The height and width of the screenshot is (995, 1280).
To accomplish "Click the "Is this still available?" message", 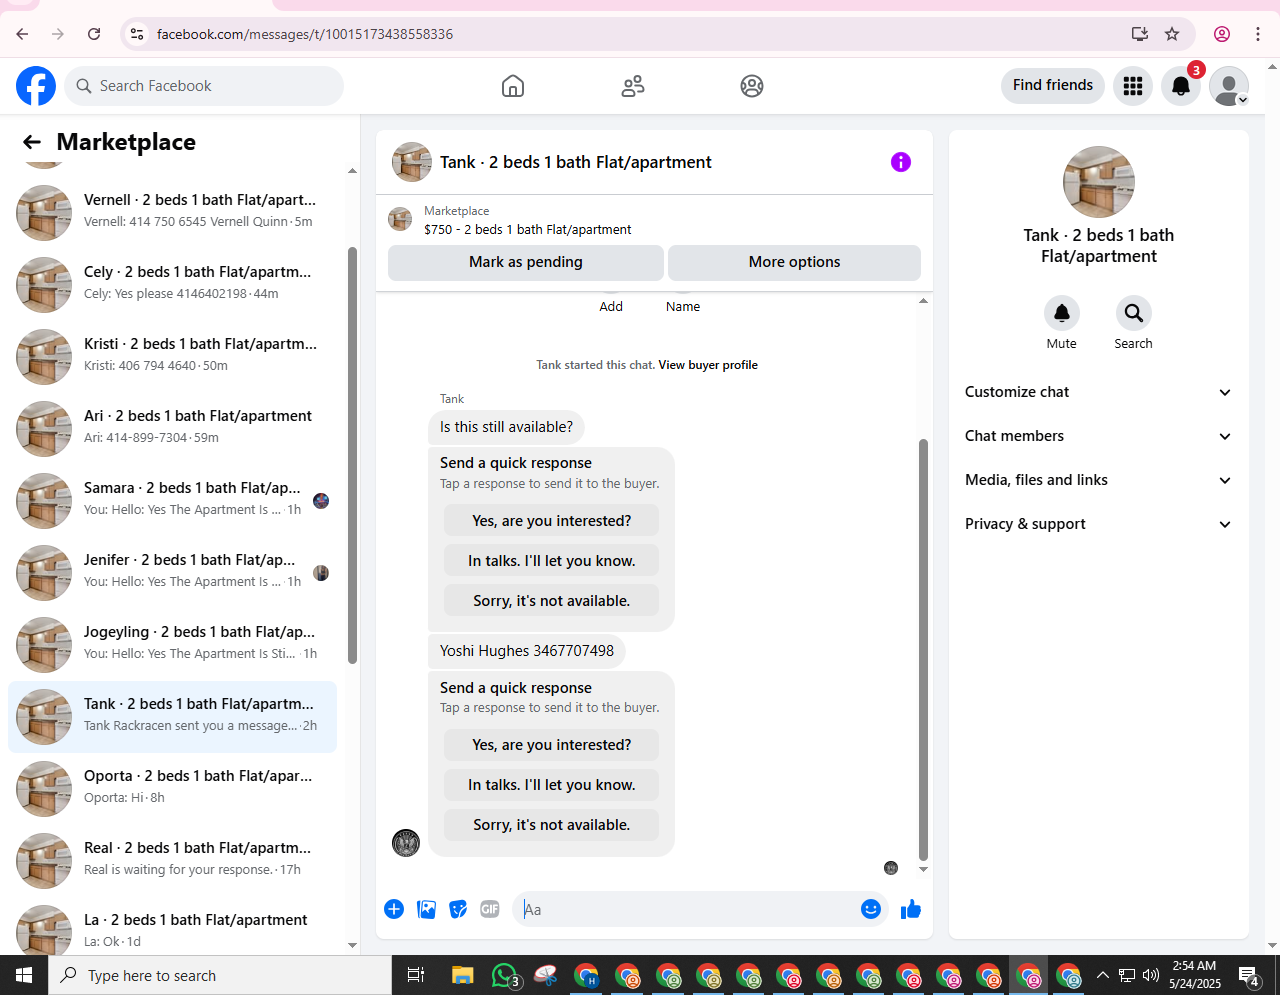I will [x=506, y=427].
